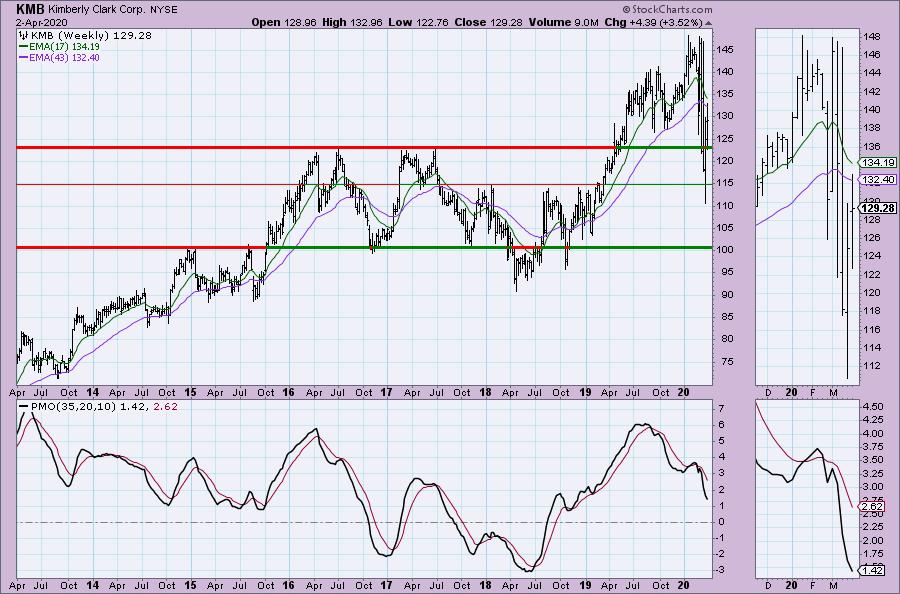The height and width of the screenshot is (594, 900).
Task: Click the 134.19 EMA price tag on right axis
Action: 879,162
